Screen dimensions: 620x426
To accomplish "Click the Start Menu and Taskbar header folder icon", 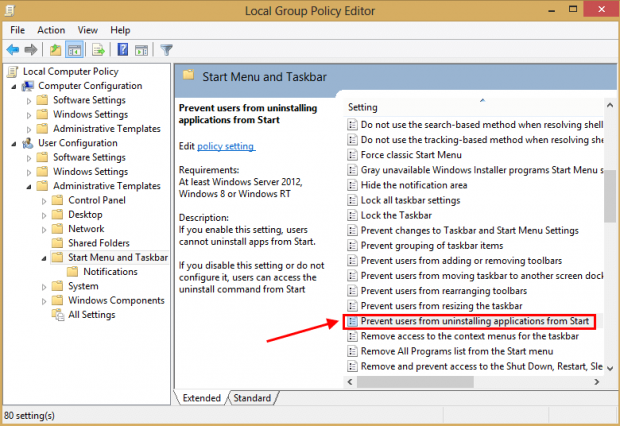I will pos(189,75).
